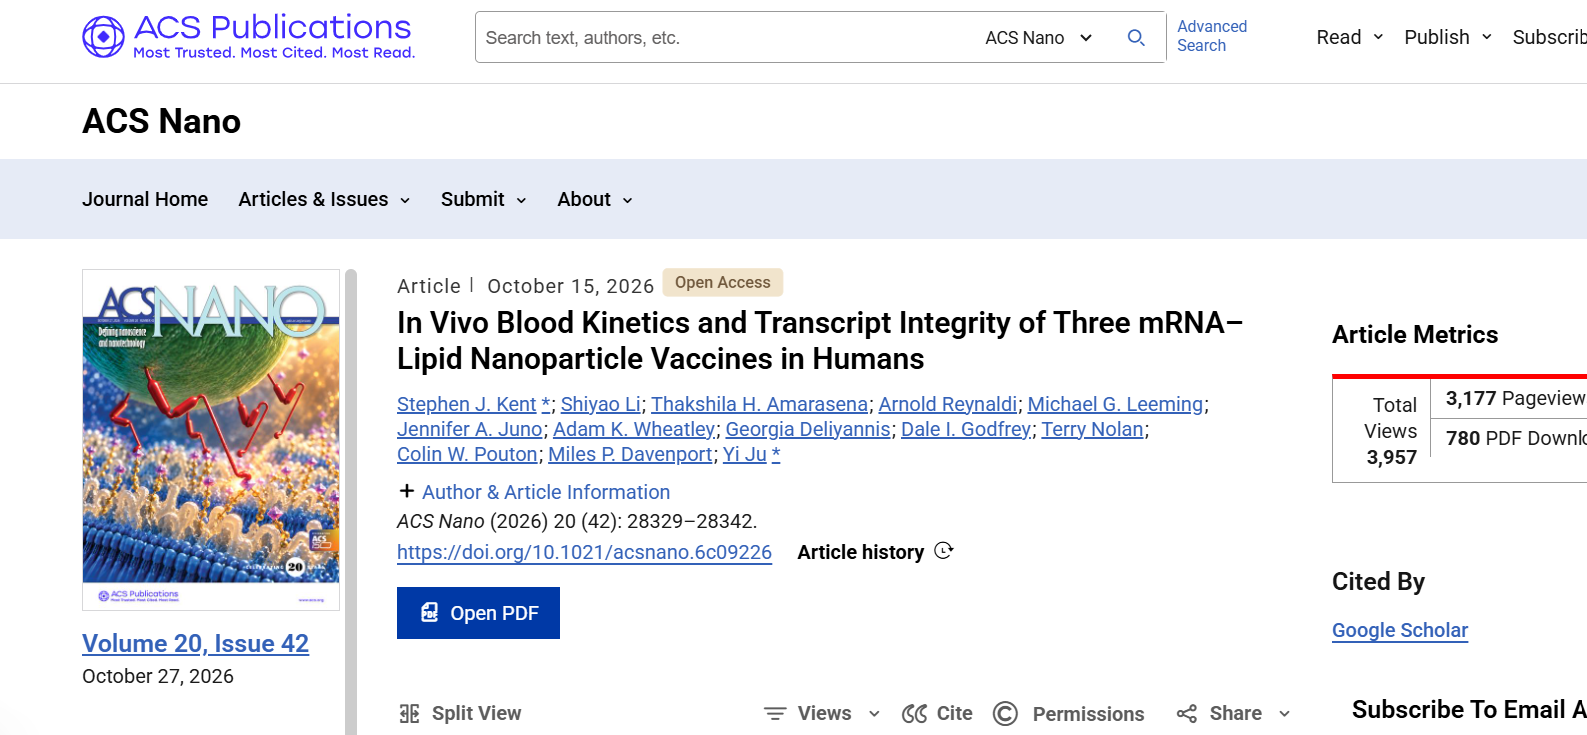Open the Submit menu
Viewport: 1587px width, 735px height.
[x=484, y=199]
